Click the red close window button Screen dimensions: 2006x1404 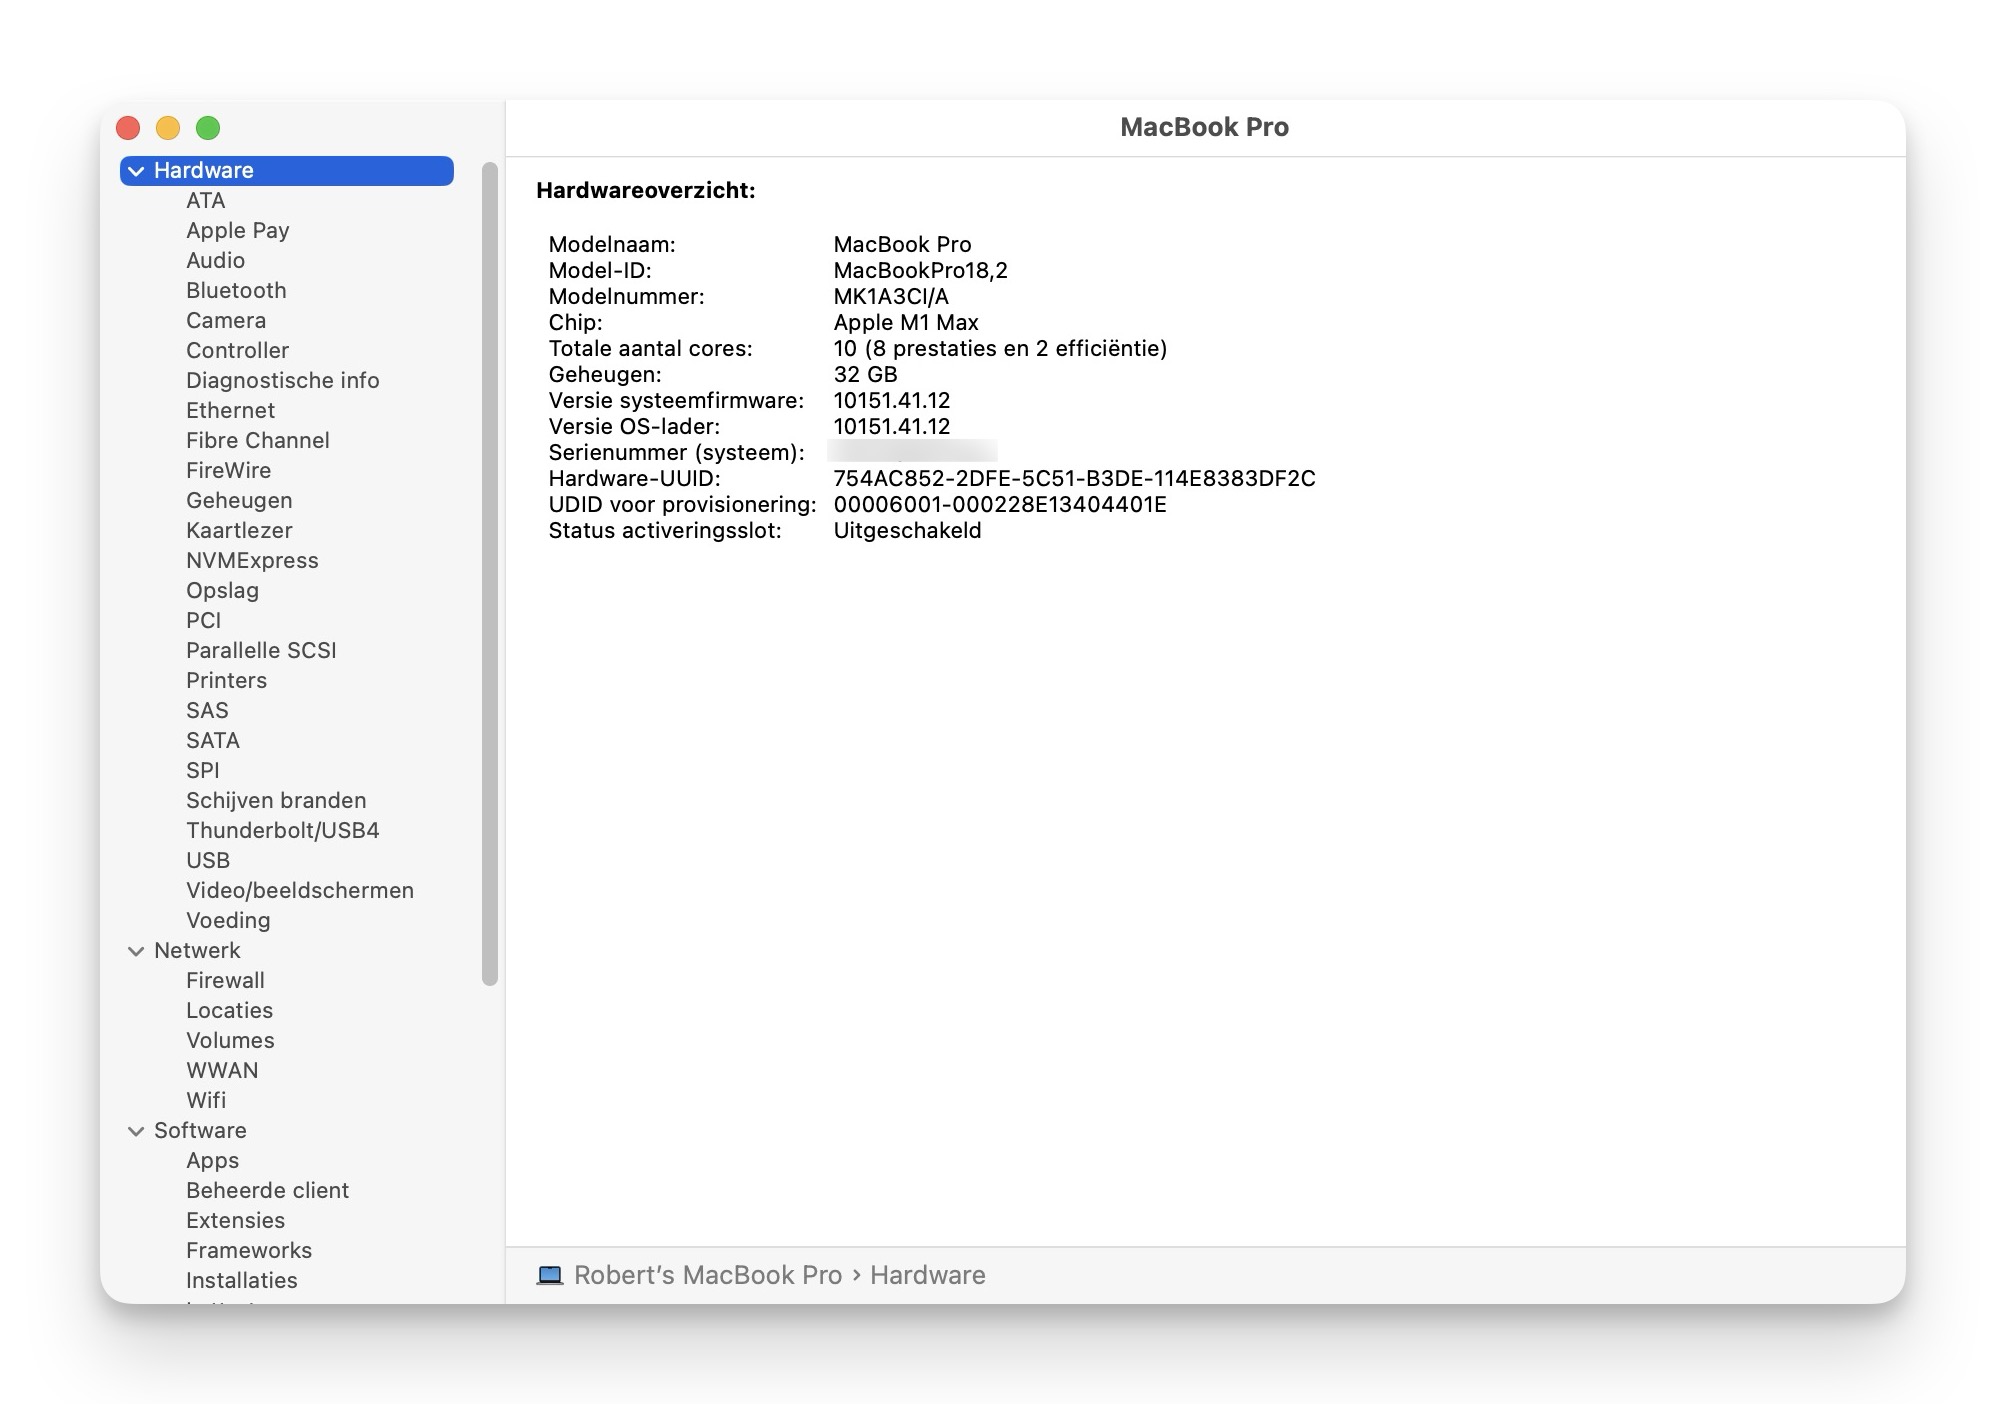(x=128, y=128)
